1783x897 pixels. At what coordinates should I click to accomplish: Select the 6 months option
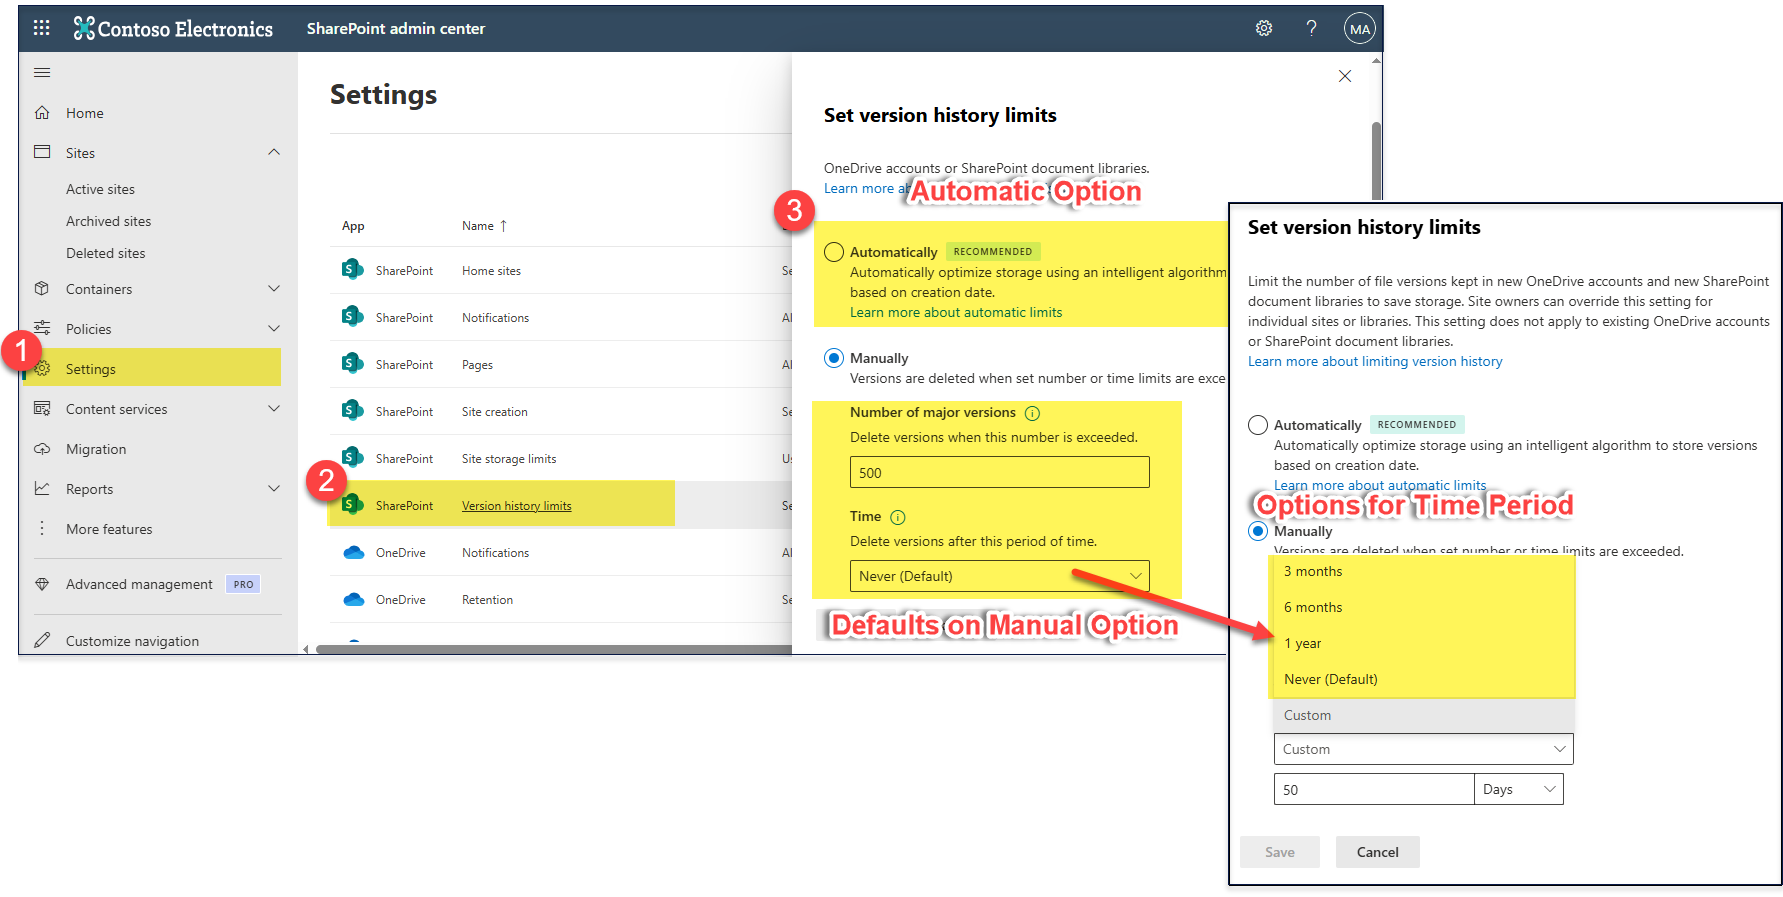pyautogui.click(x=1313, y=607)
